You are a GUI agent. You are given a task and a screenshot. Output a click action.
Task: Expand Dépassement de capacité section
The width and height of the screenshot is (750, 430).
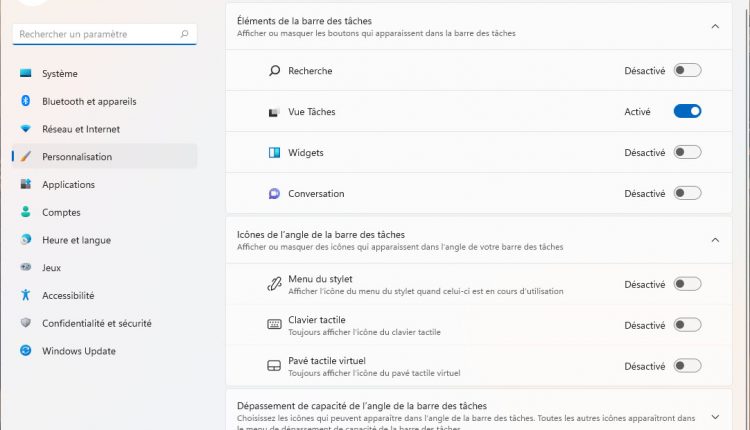tap(715, 416)
